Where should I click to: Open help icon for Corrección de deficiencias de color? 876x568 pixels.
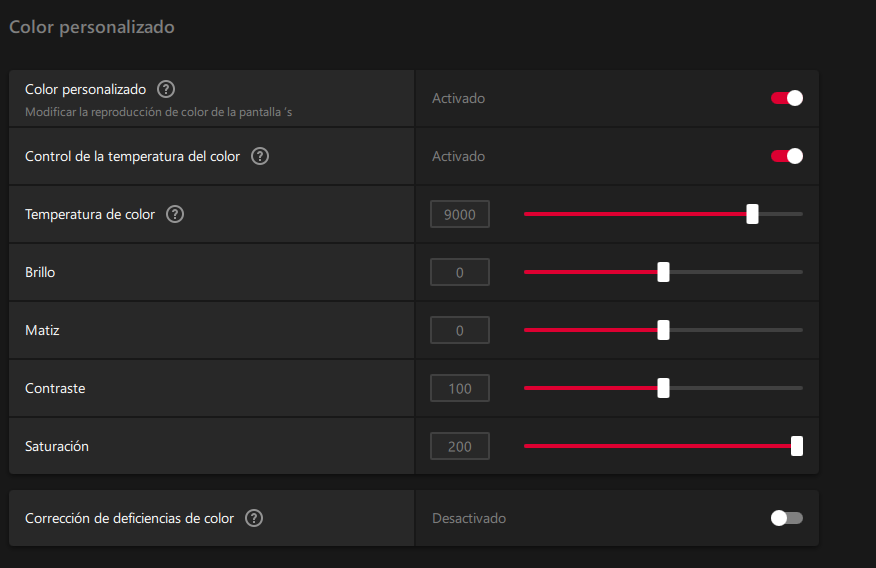pyautogui.click(x=254, y=518)
